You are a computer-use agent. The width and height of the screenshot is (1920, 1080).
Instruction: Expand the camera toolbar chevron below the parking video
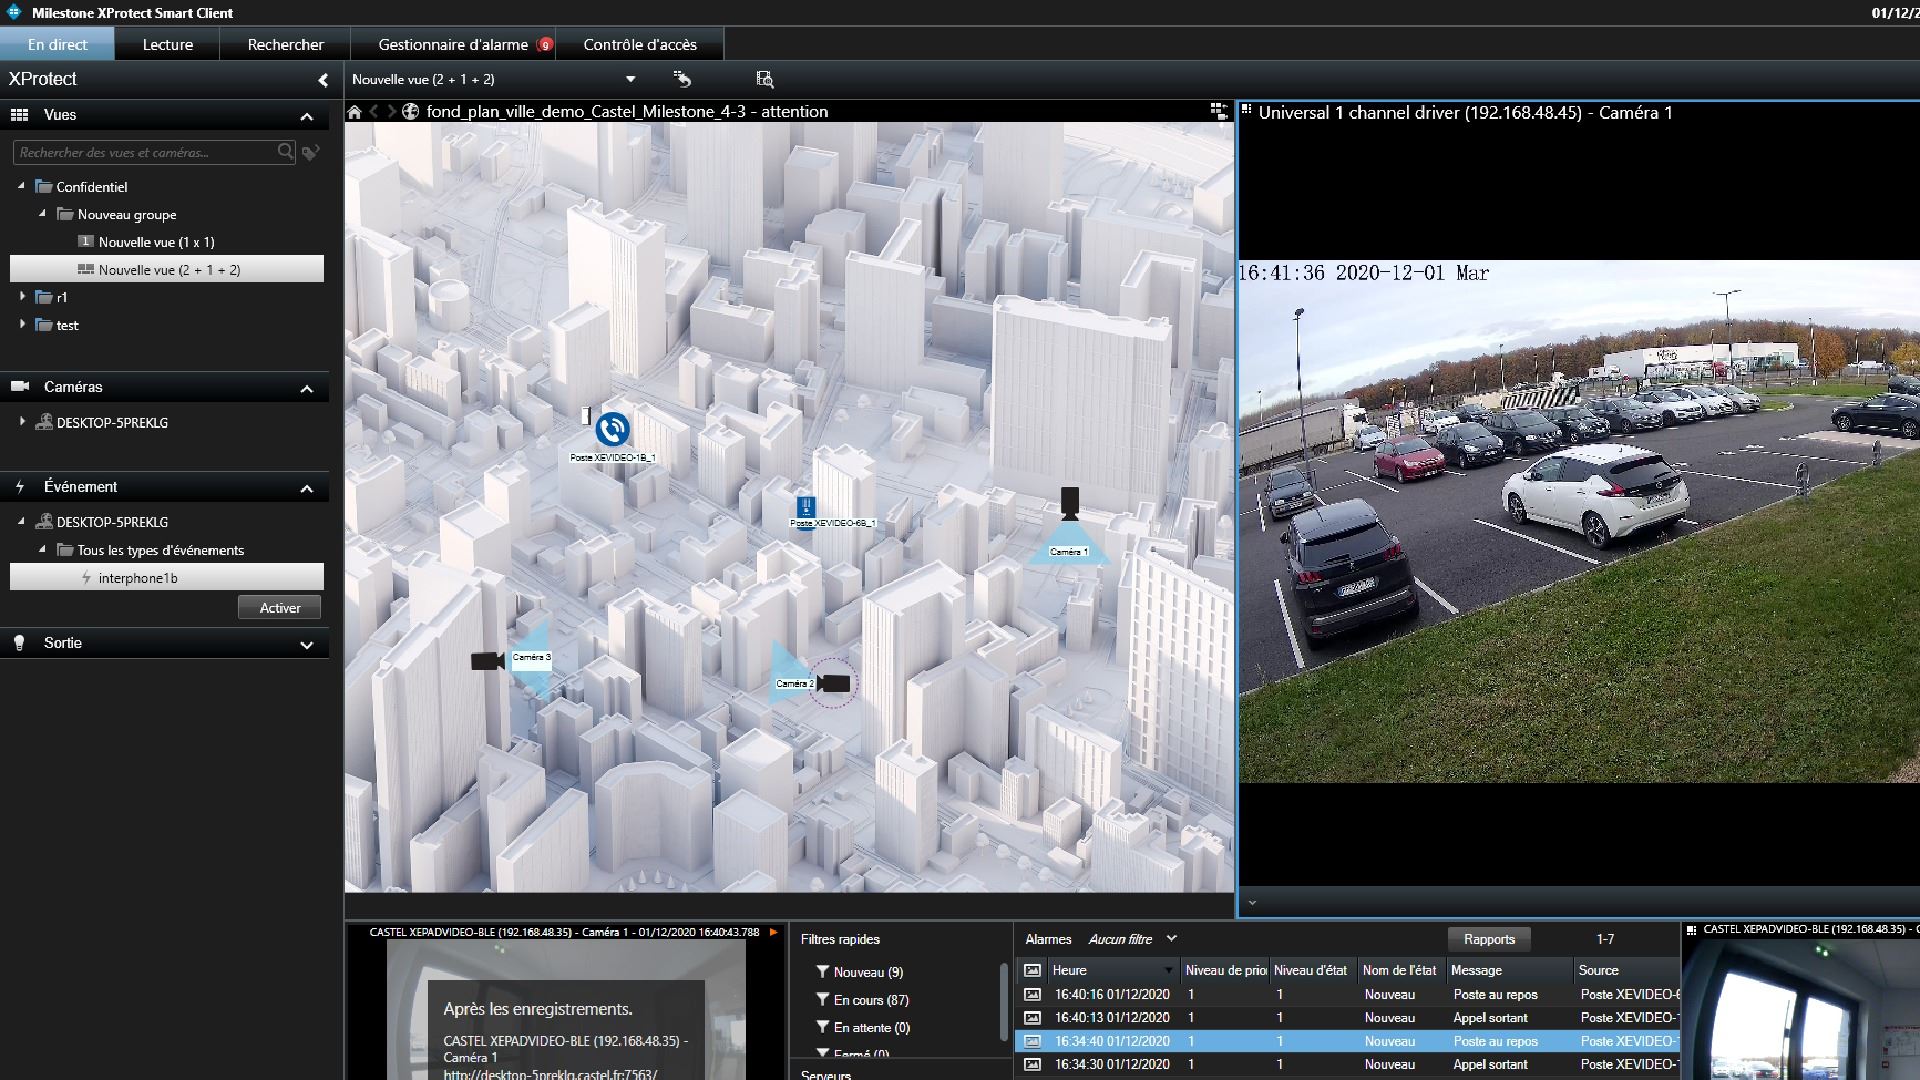click(x=1252, y=903)
